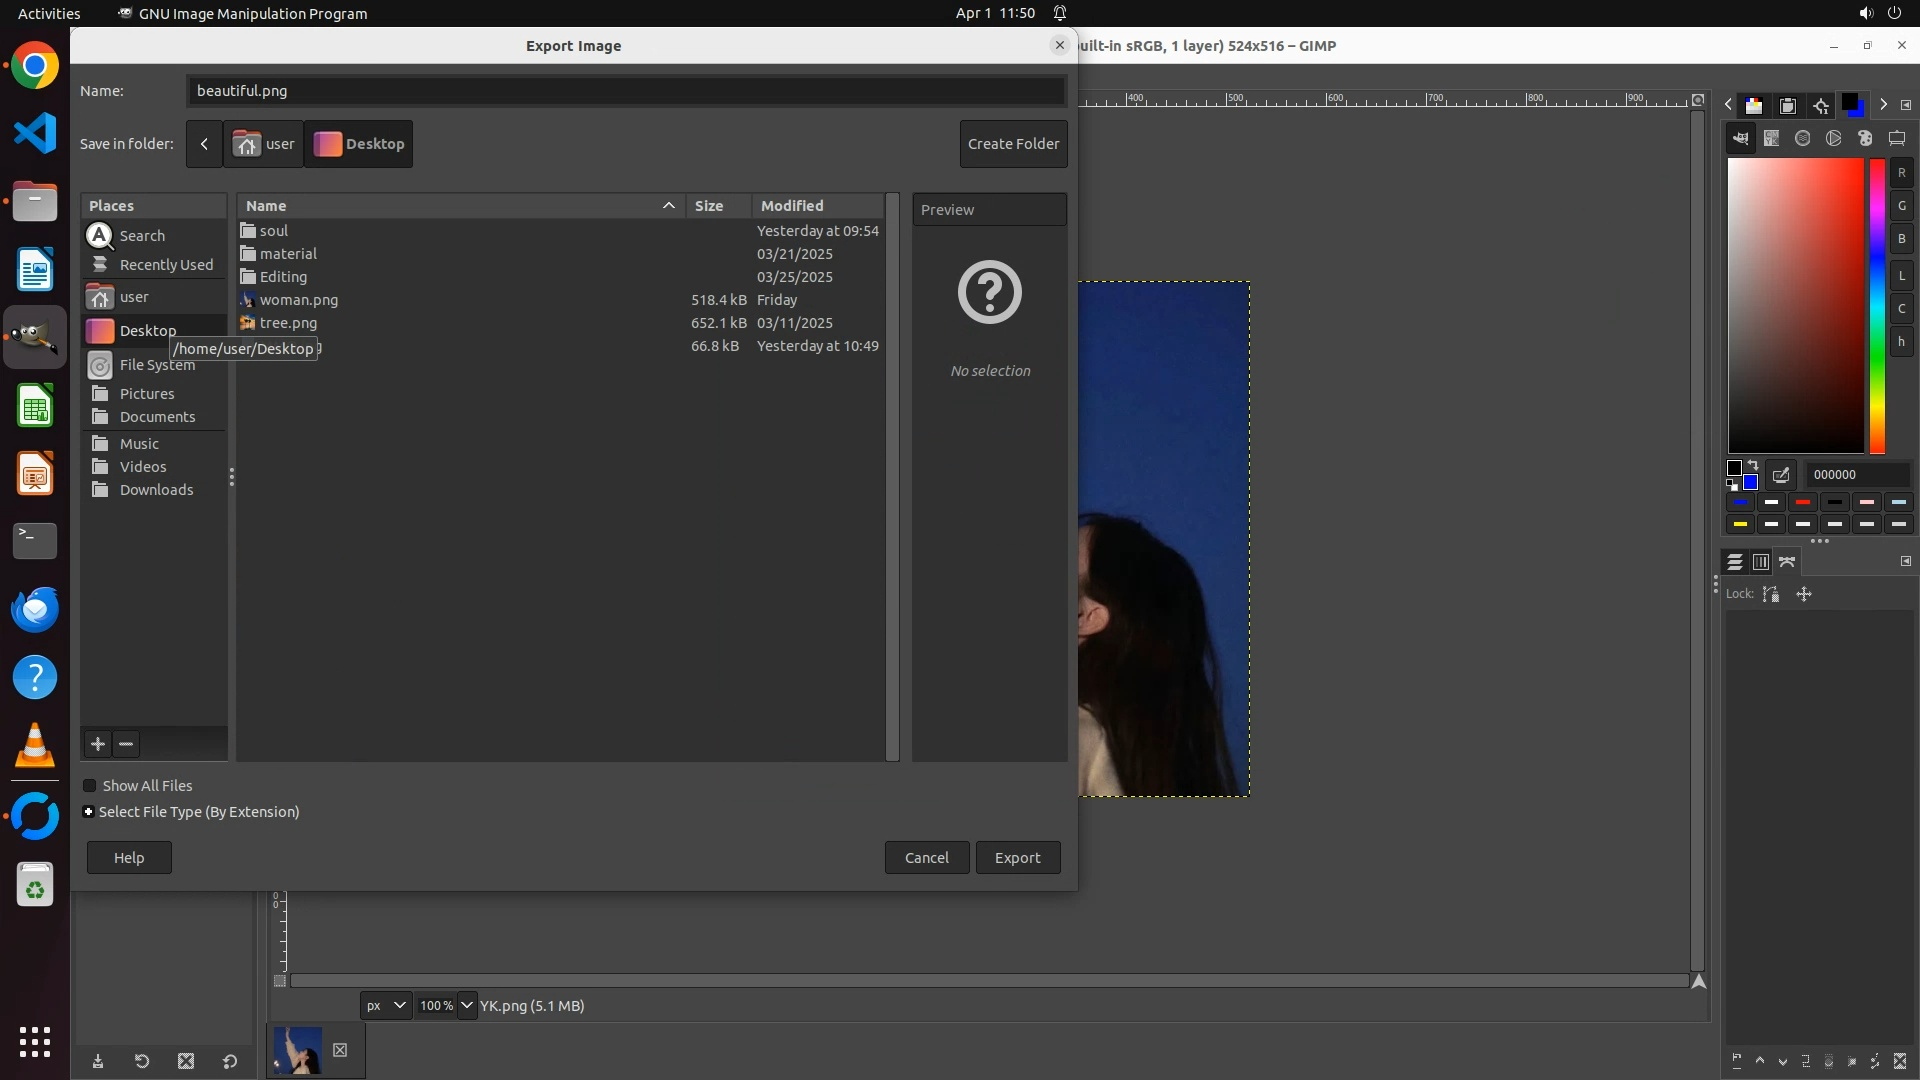Screen dimensions: 1920x1080
Task: Select the L channel radio button
Action: [1901, 275]
